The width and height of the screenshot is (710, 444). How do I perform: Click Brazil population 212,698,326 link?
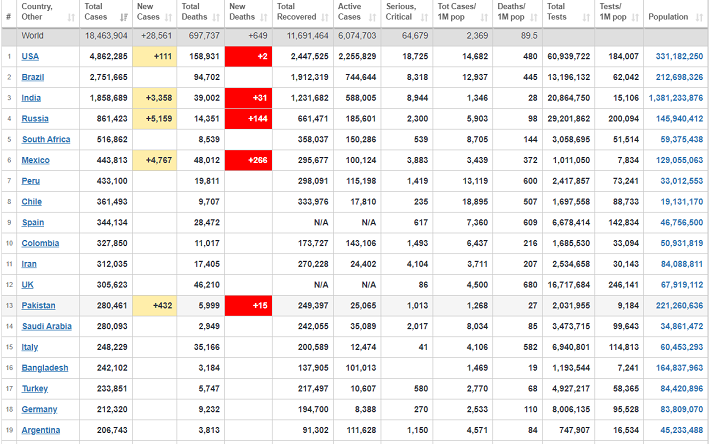(x=679, y=77)
